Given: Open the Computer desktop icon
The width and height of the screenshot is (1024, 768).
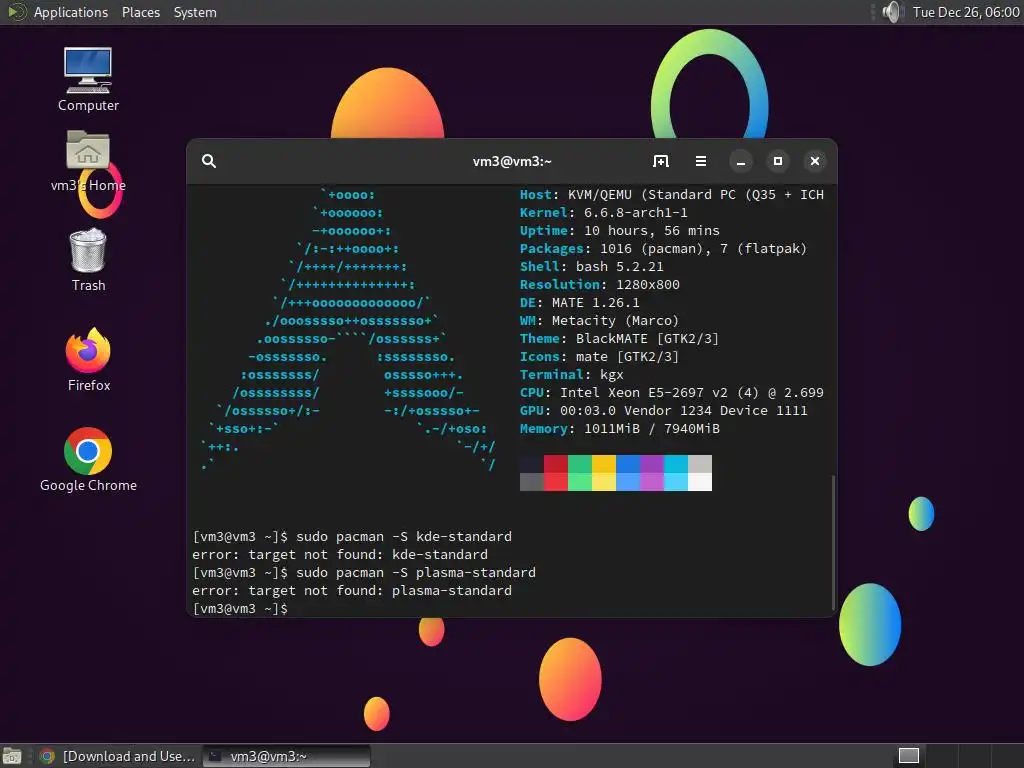Looking at the screenshot, I should (88, 80).
